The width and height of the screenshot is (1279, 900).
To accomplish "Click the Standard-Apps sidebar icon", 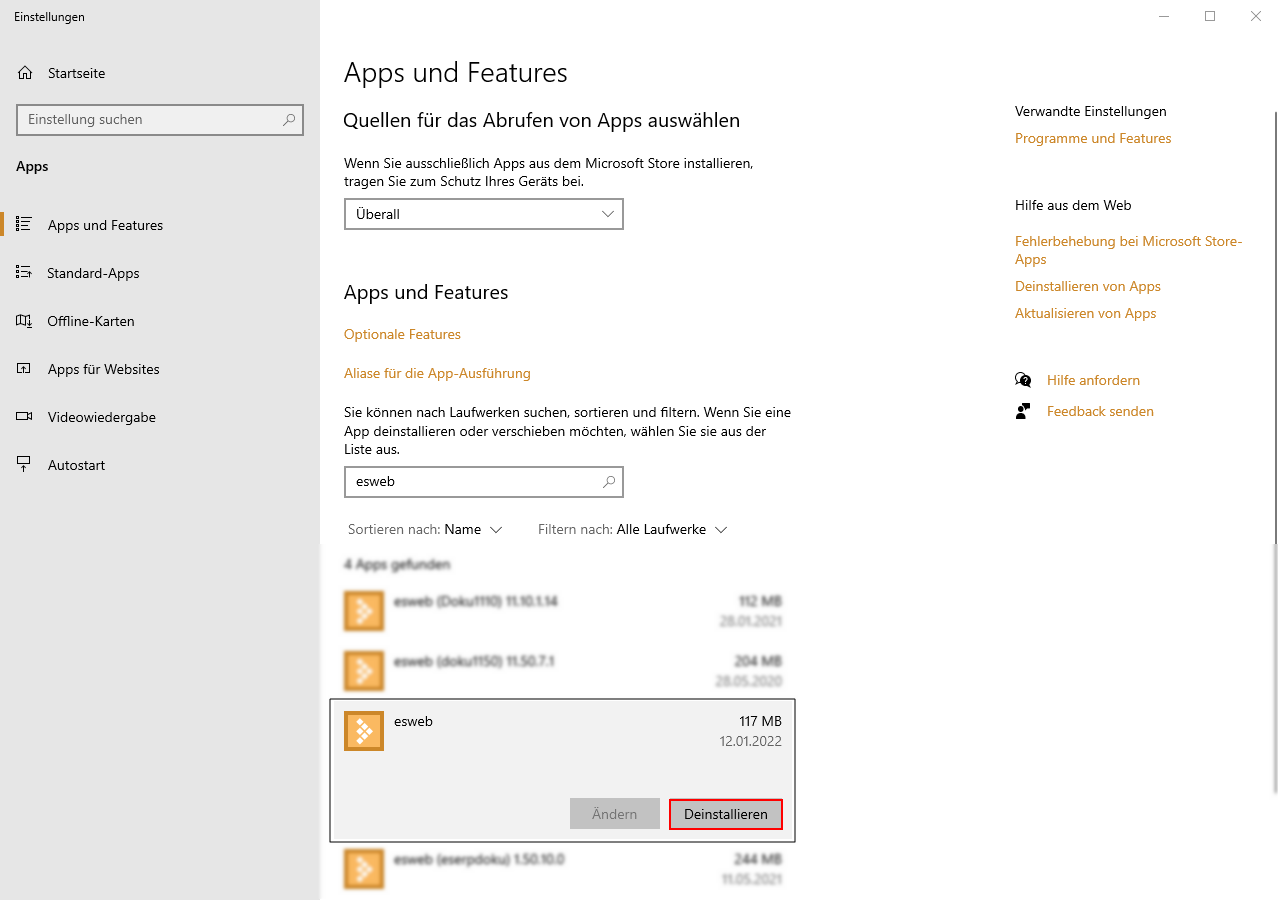I will coord(25,273).
